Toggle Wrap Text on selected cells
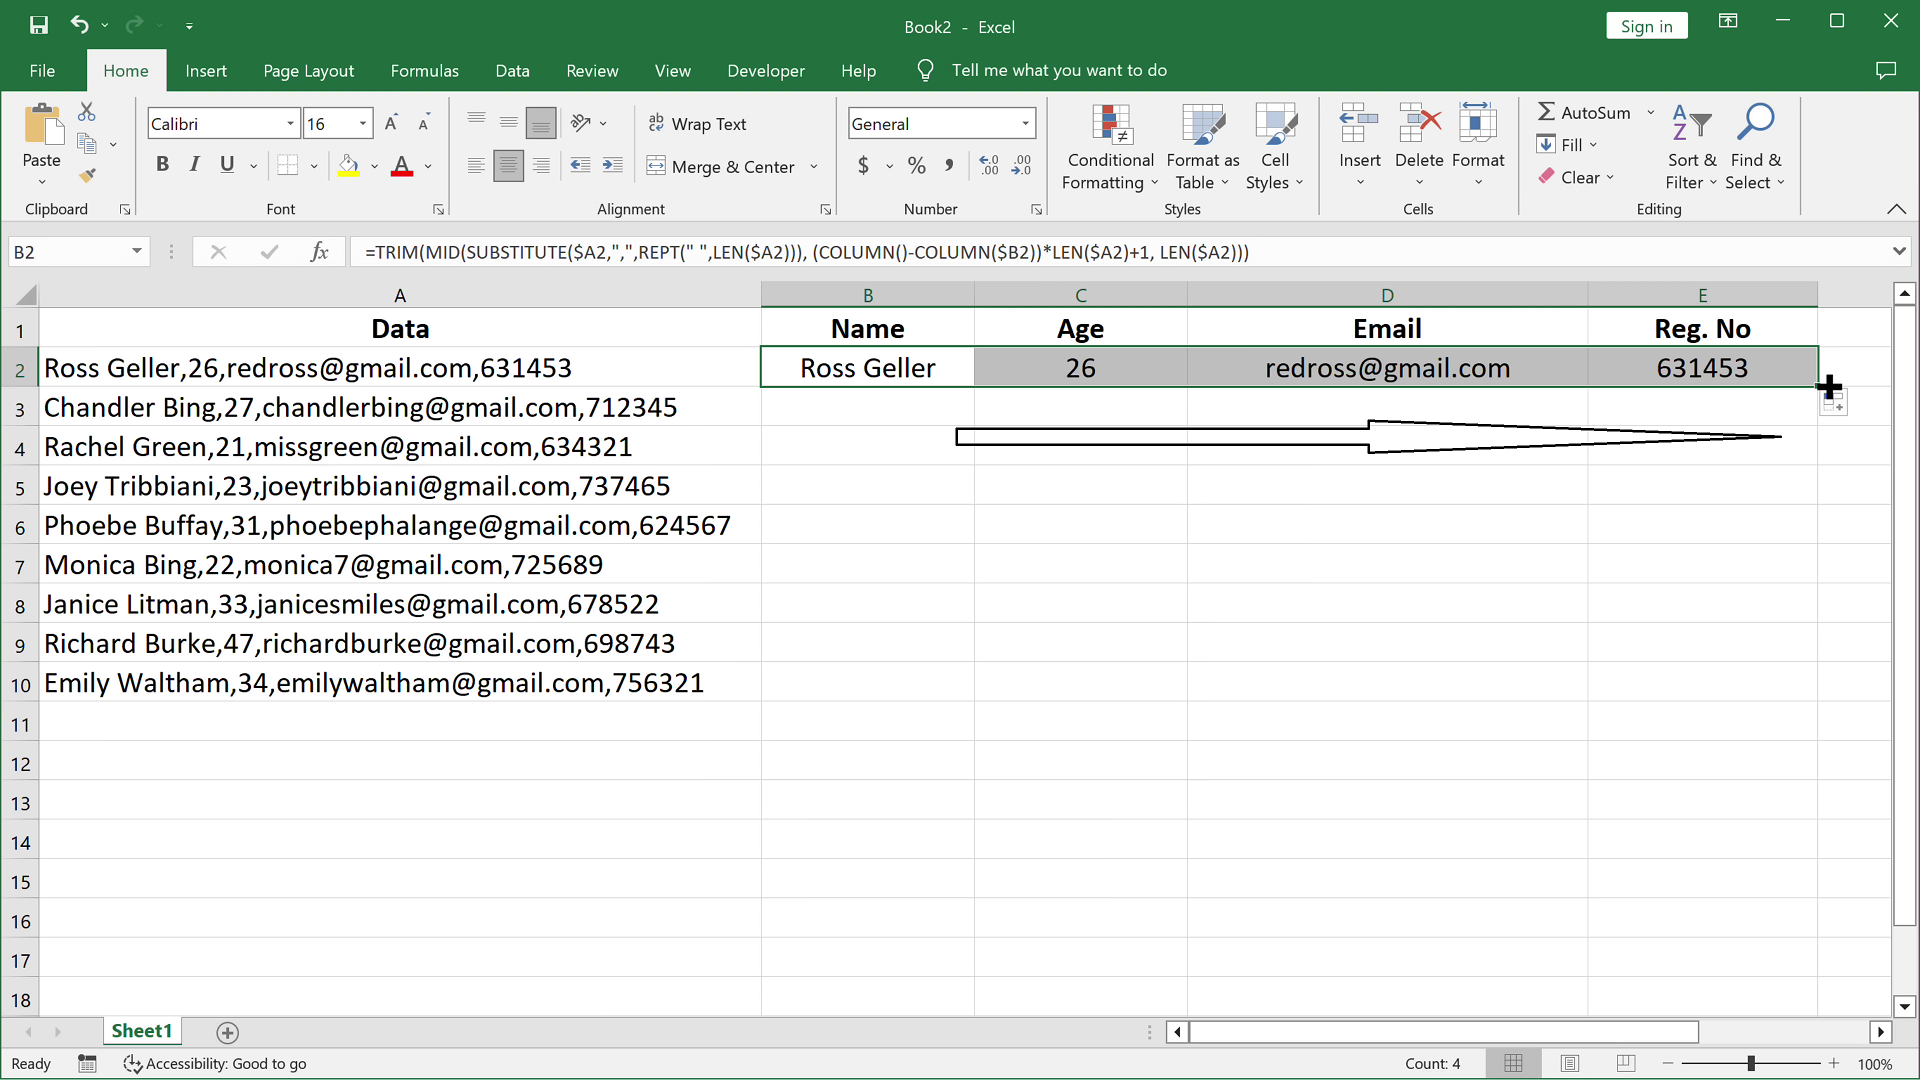This screenshot has height=1080, width=1920. pyautogui.click(x=698, y=124)
